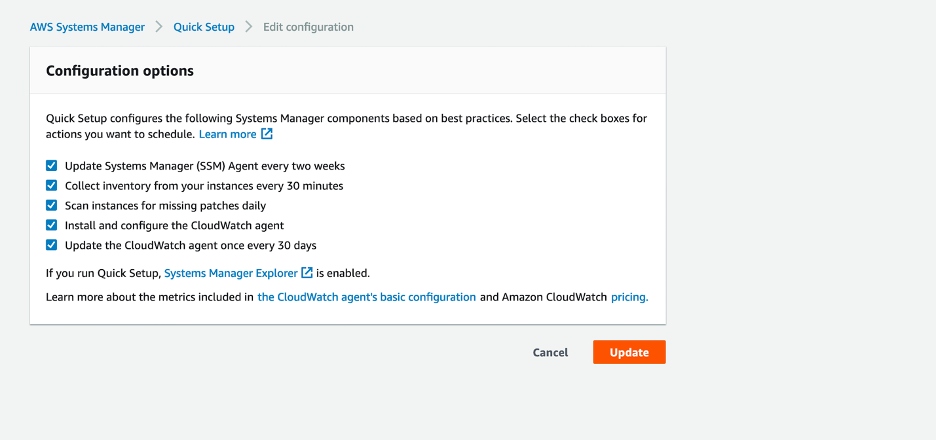Open the Learn more link
936x440 pixels.
pyautogui.click(x=228, y=134)
